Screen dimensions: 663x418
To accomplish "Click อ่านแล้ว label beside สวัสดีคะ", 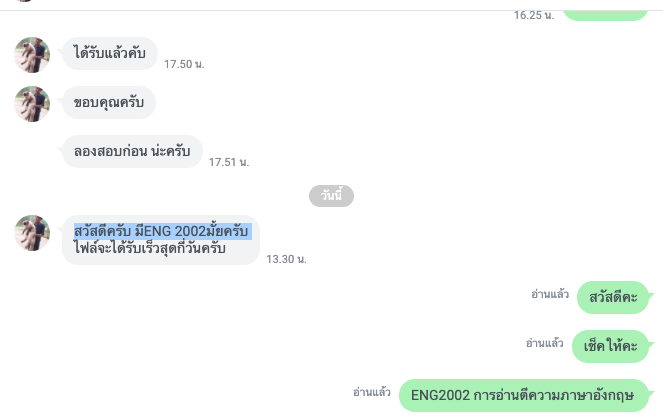I will (x=550, y=294).
